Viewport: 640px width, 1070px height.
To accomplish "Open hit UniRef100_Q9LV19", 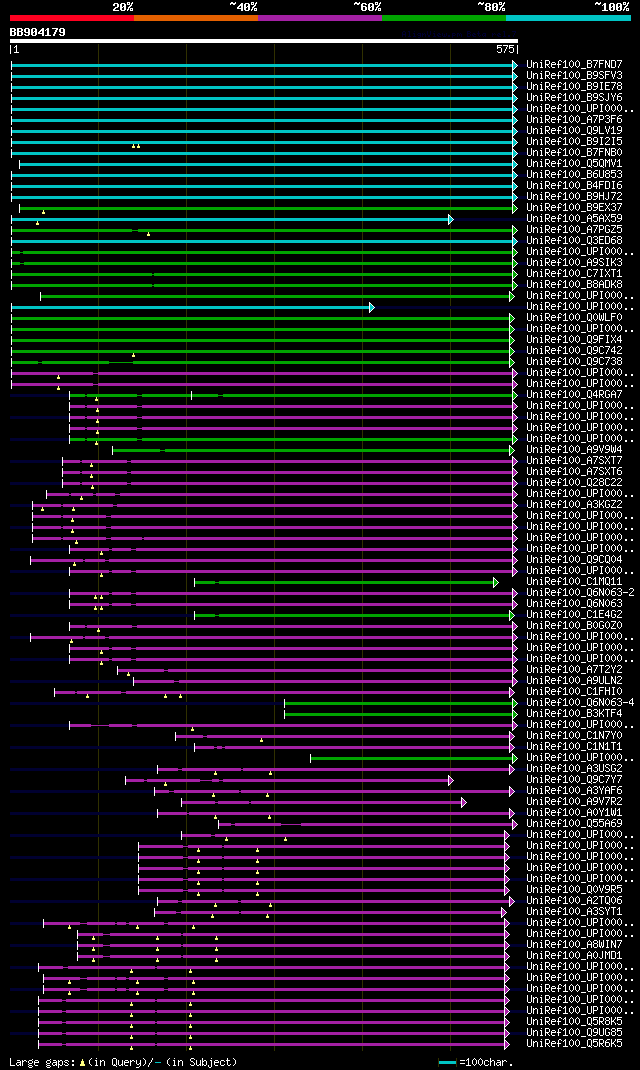I will click(x=574, y=130).
